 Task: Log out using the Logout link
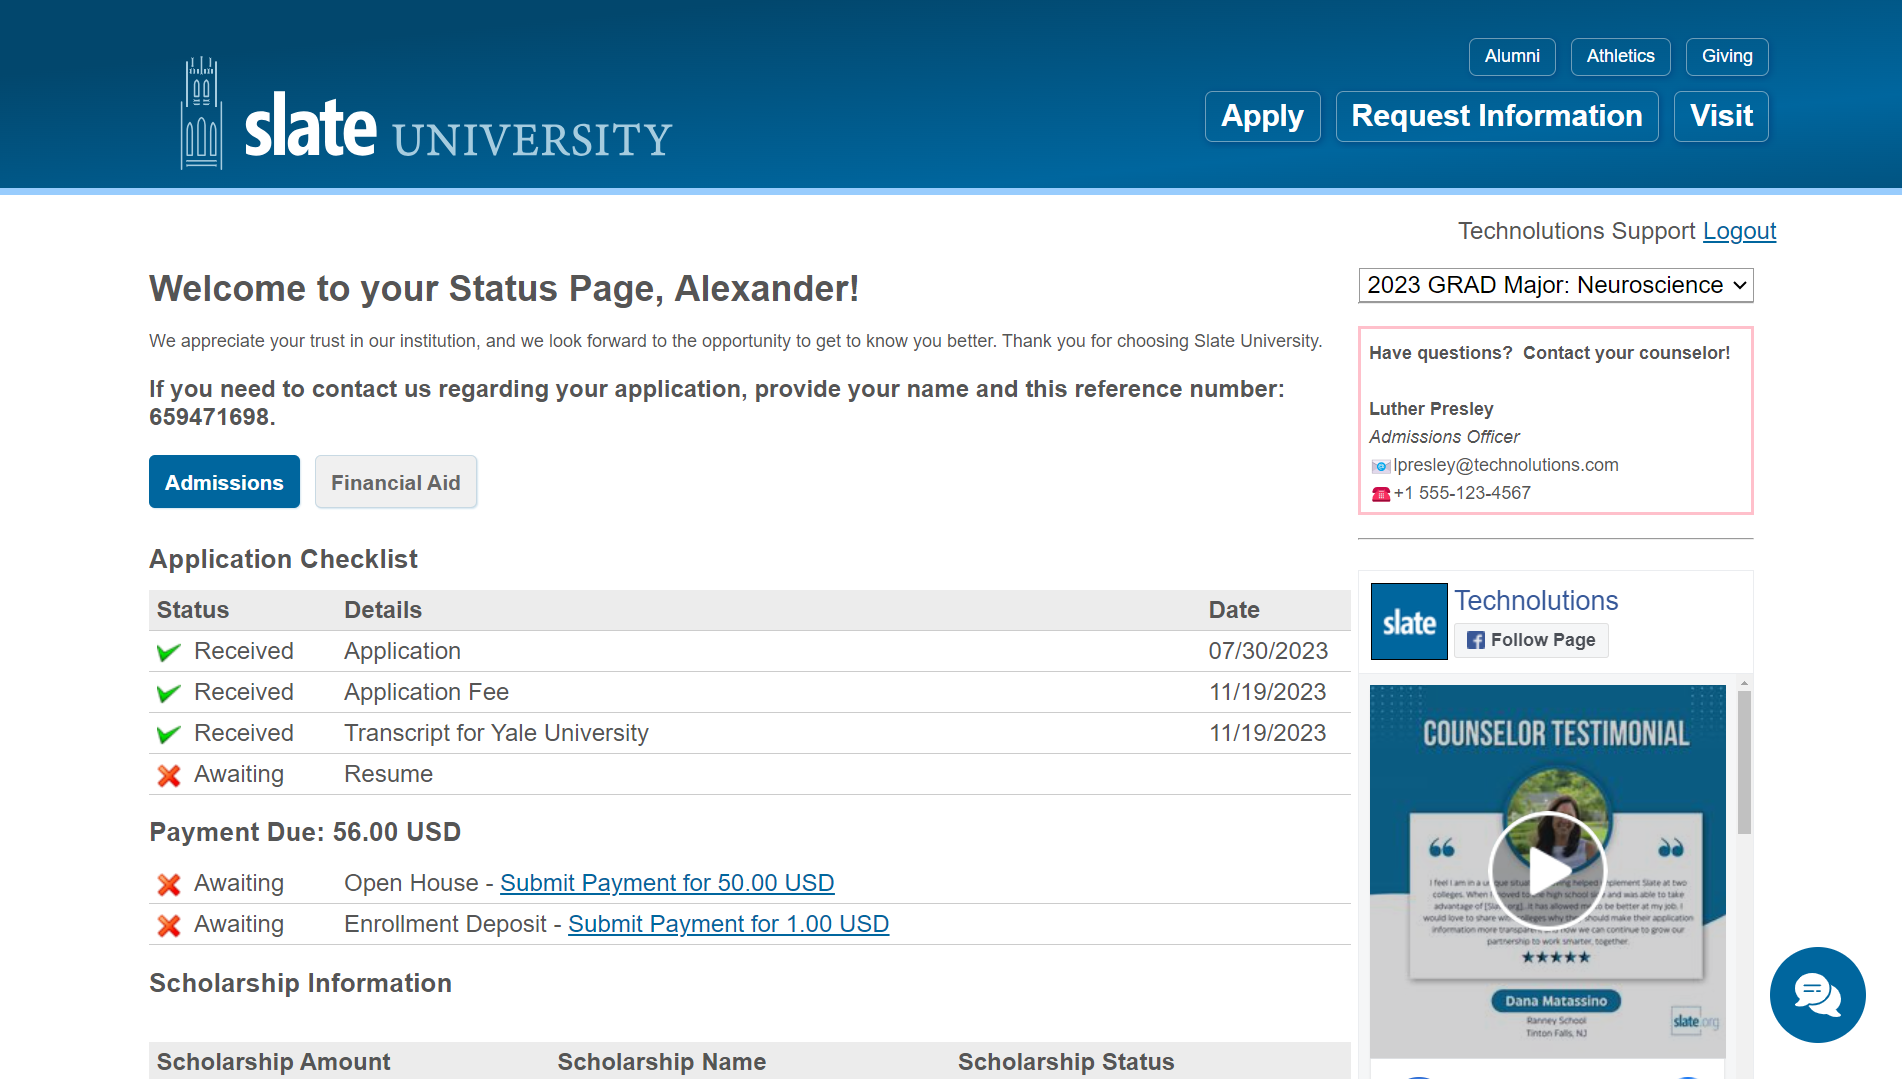1739,231
